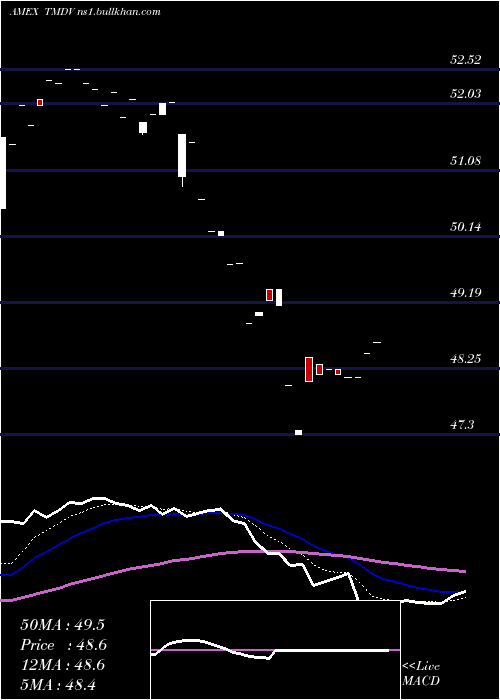500x700 pixels.
Task: Click the small white candle on the 47.3 line
Action: point(298,432)
